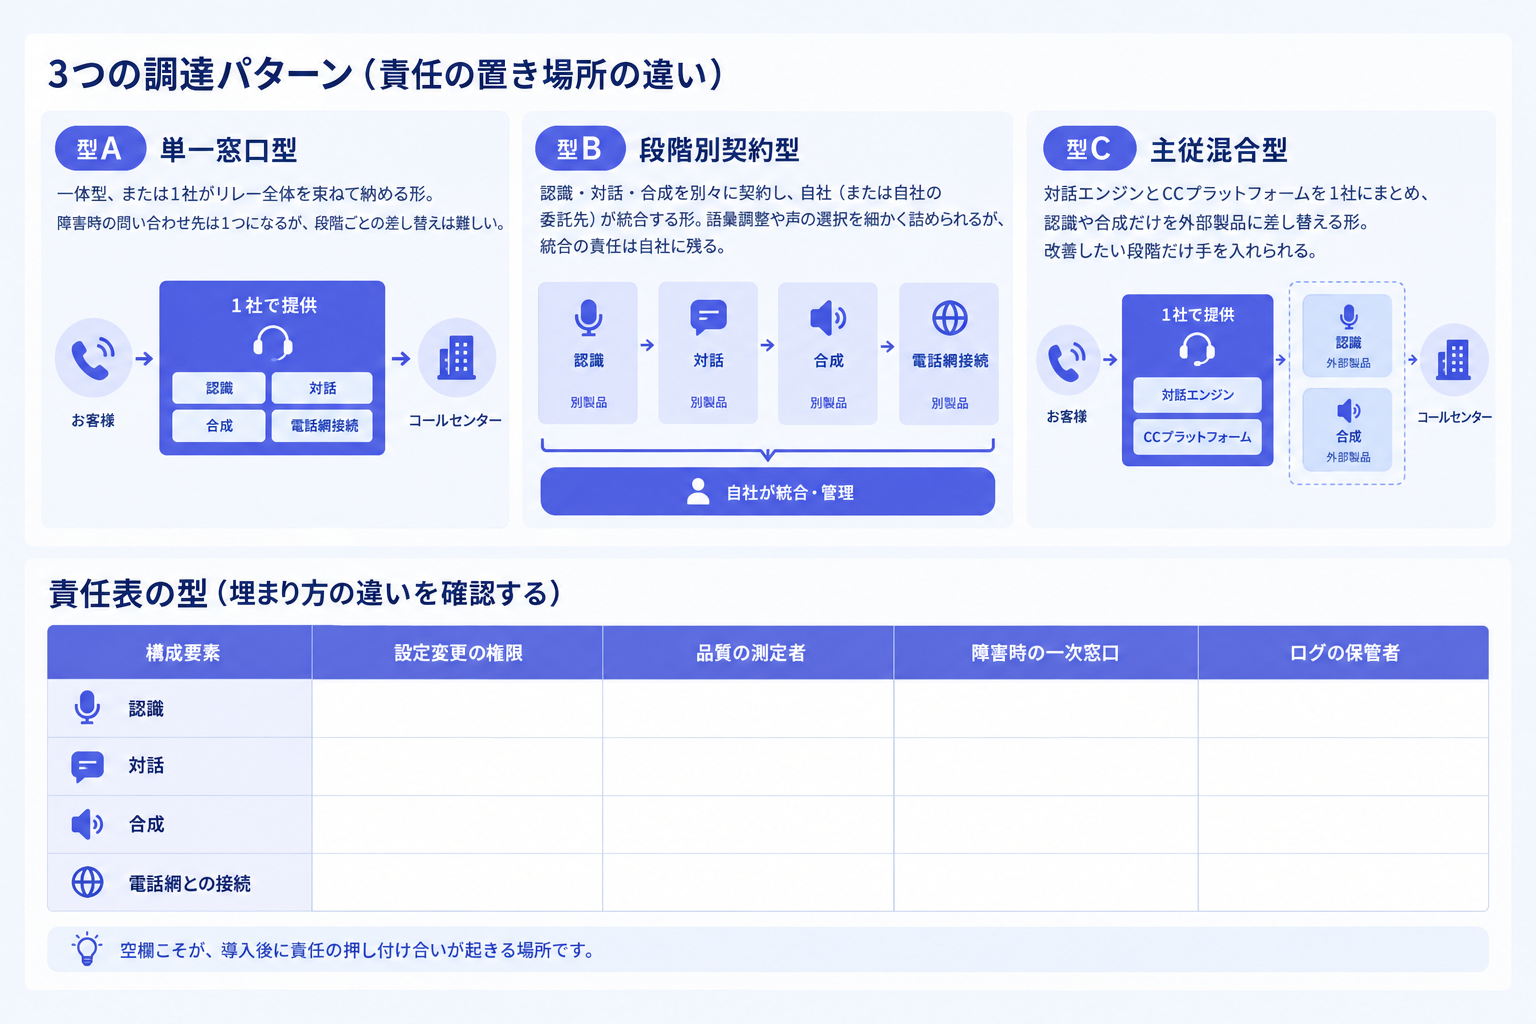The width and height of the screenshot is (1536, 1024).
Task: Click the 構成要素 table header
Action: point(182,653)
